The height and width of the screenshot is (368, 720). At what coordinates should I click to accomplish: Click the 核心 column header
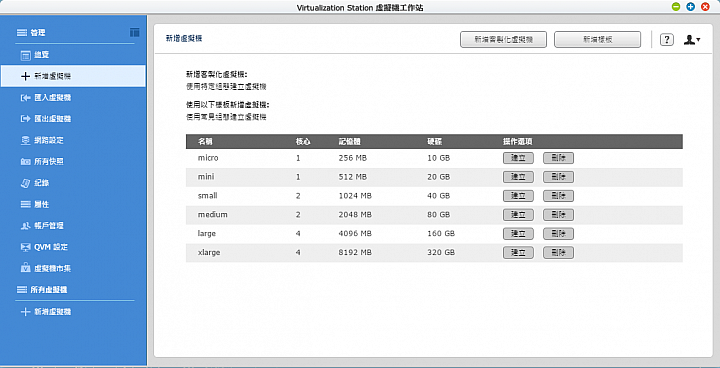tap(303, 142)
